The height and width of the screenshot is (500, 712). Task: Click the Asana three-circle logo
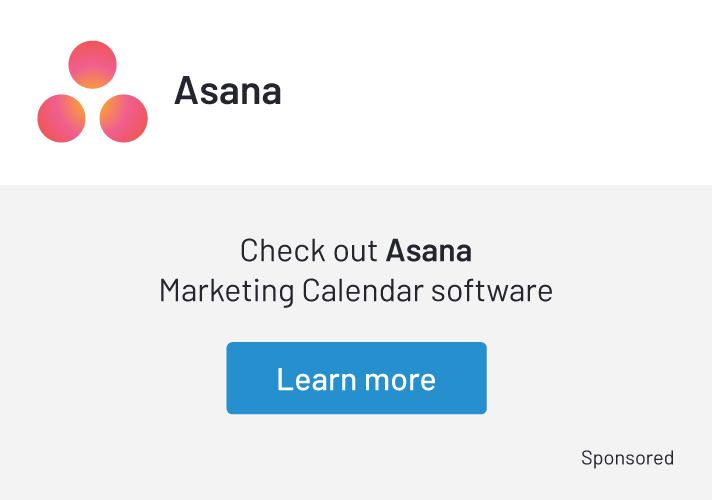[x=92, y=92]
